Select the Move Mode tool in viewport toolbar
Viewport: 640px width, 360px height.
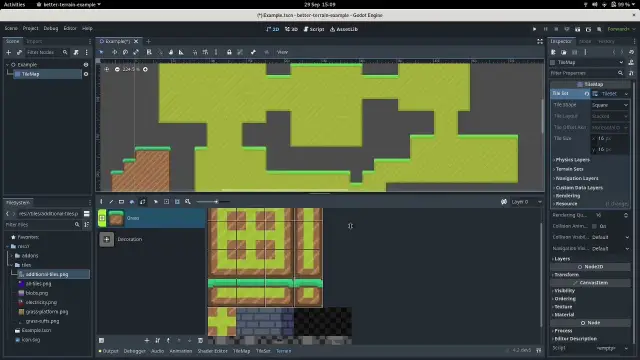[114, 52]
